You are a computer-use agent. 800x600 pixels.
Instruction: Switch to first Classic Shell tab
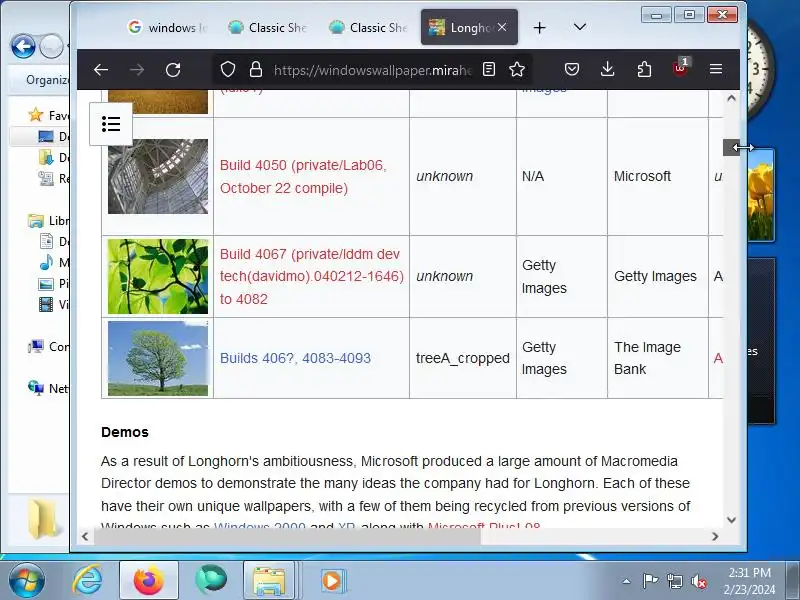click(267, 28)
